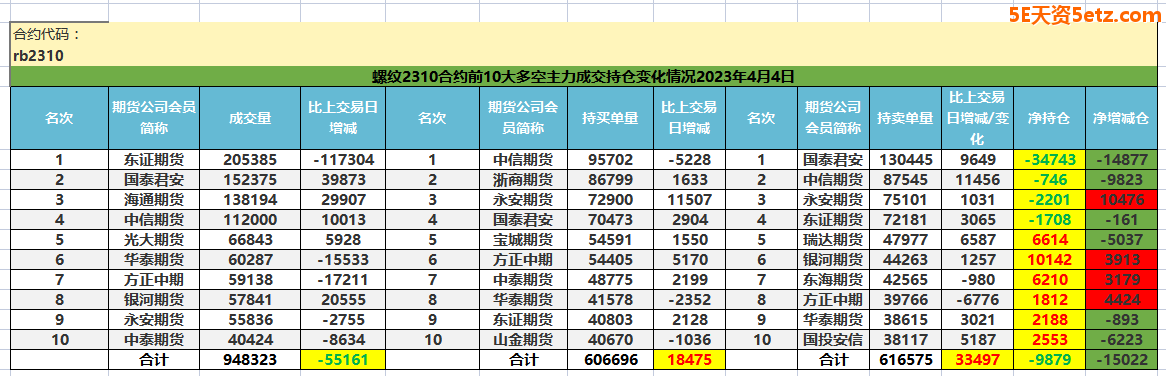1166x376 pixels.
Task: Select the cell with 138194
Action: [x=250, y=200]
